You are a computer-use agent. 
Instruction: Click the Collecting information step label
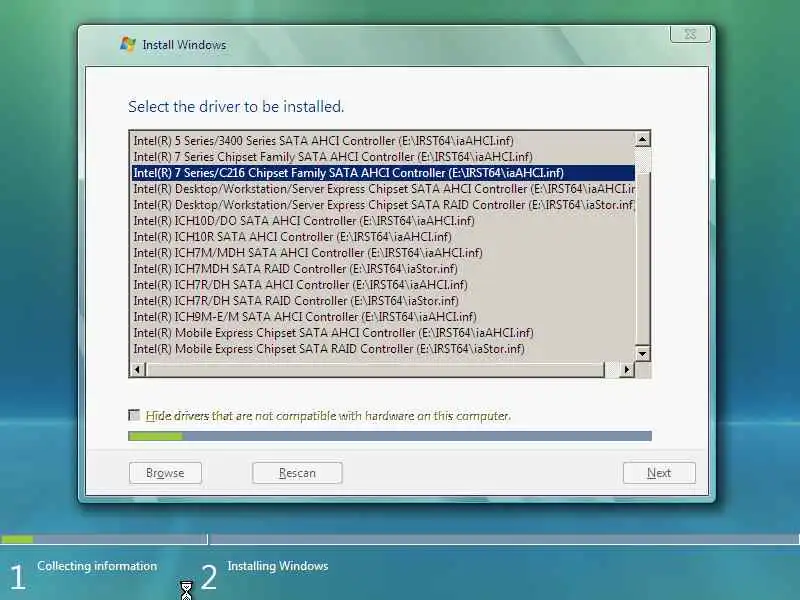pos(97,566)
